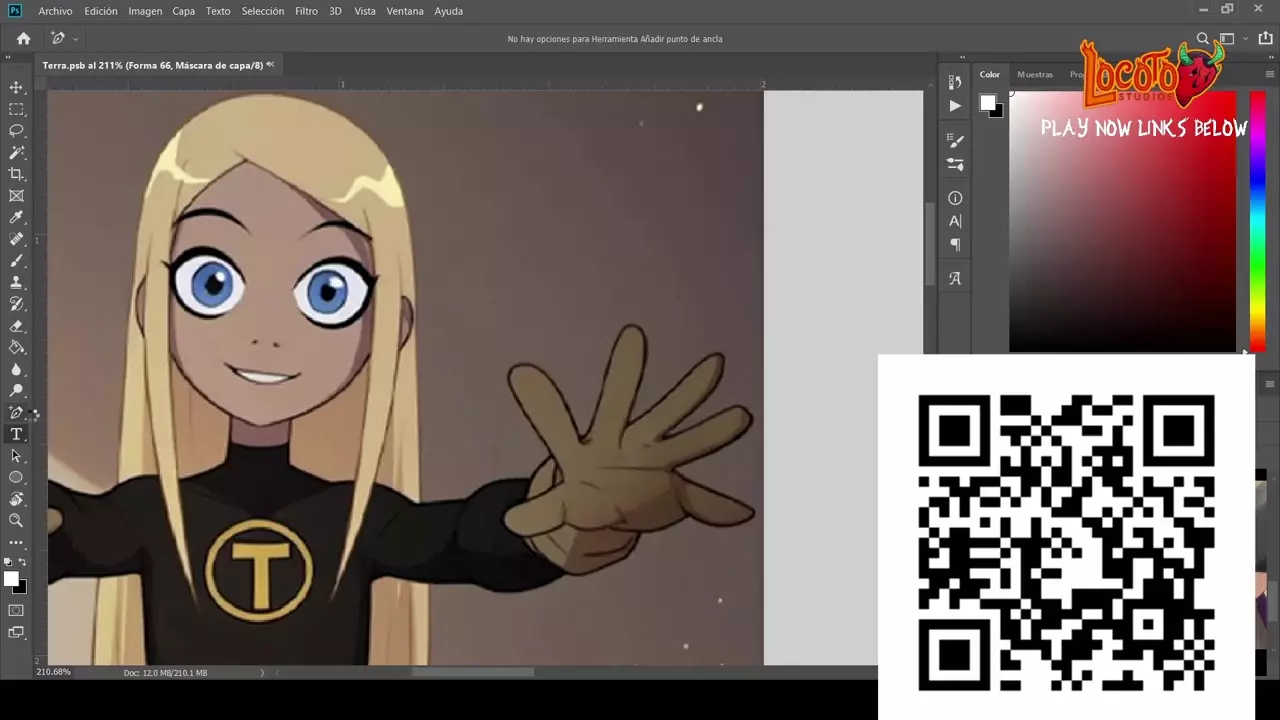Select the Lasso tool

tap(16, 131)
